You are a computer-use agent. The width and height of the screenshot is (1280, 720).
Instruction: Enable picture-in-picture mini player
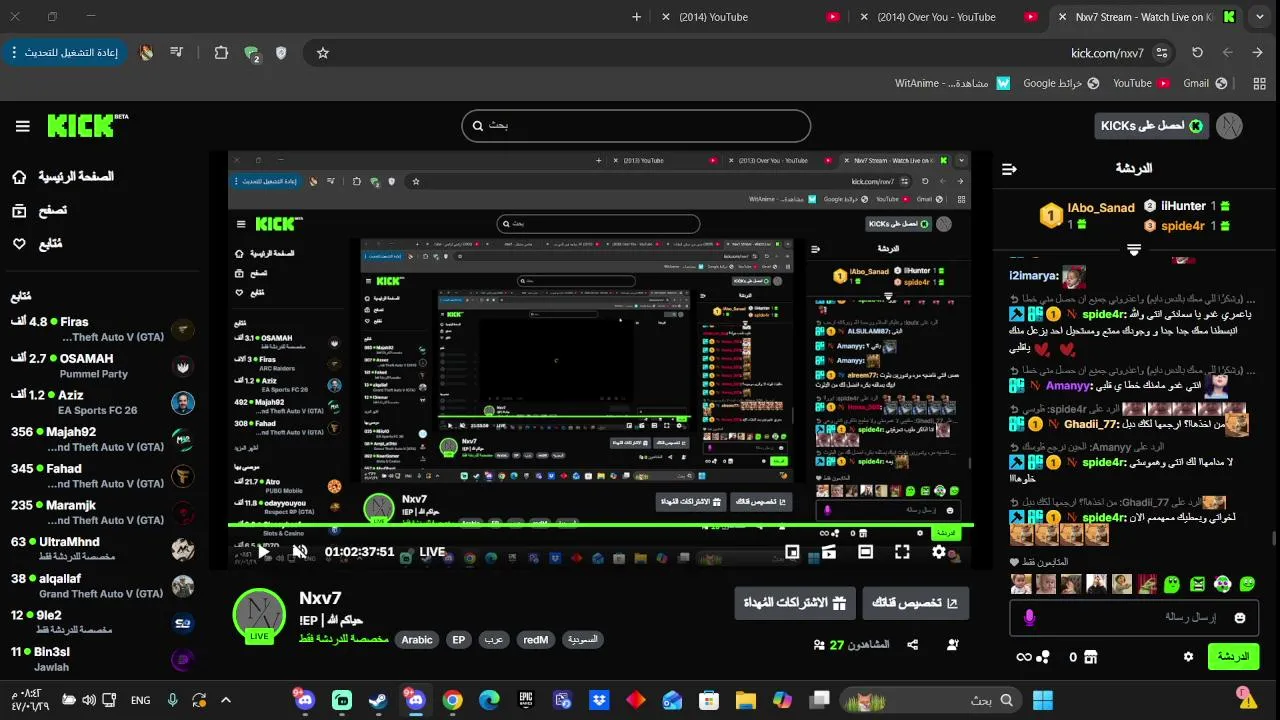(x=792, y=552)
